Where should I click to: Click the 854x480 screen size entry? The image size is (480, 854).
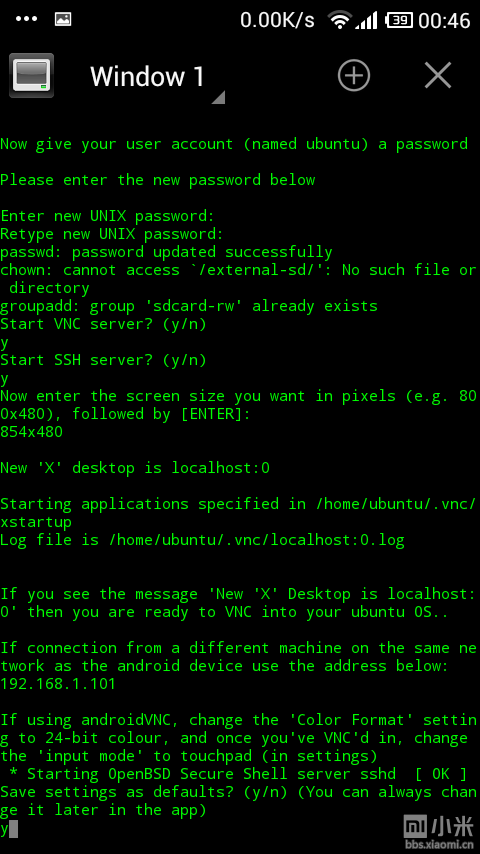click(x=32, y=432)
